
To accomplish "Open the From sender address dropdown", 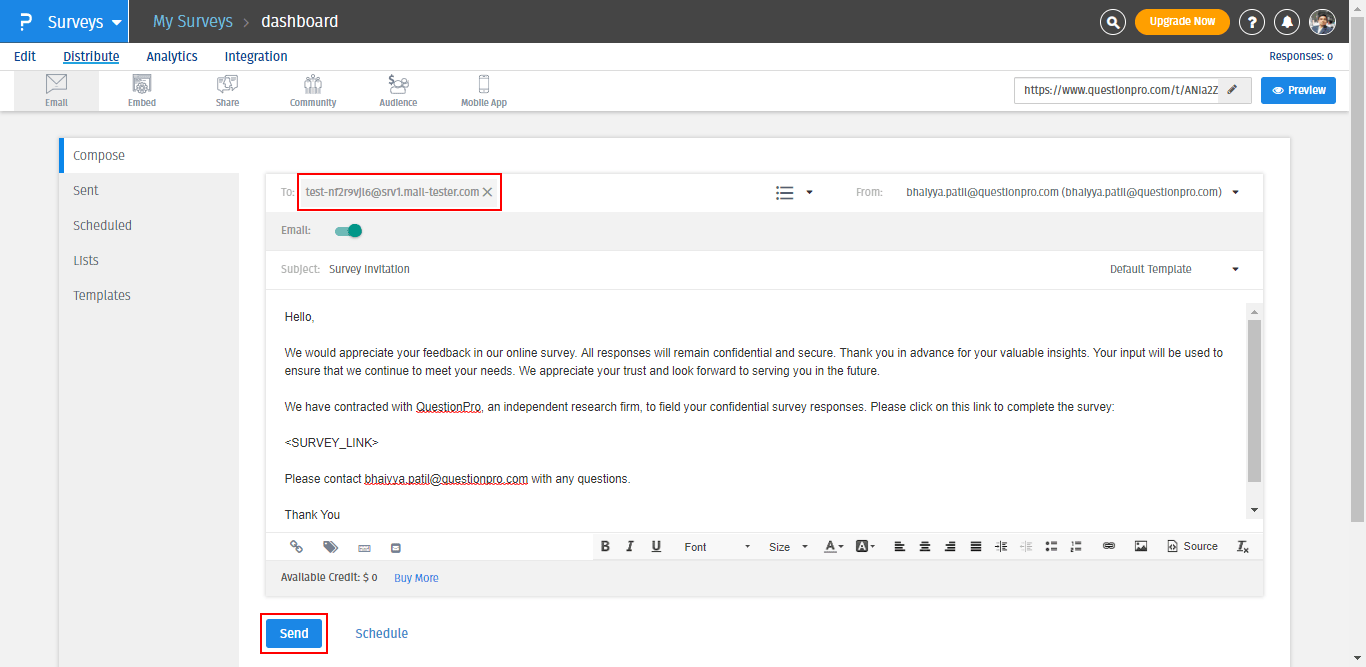I will (1236, 192).
